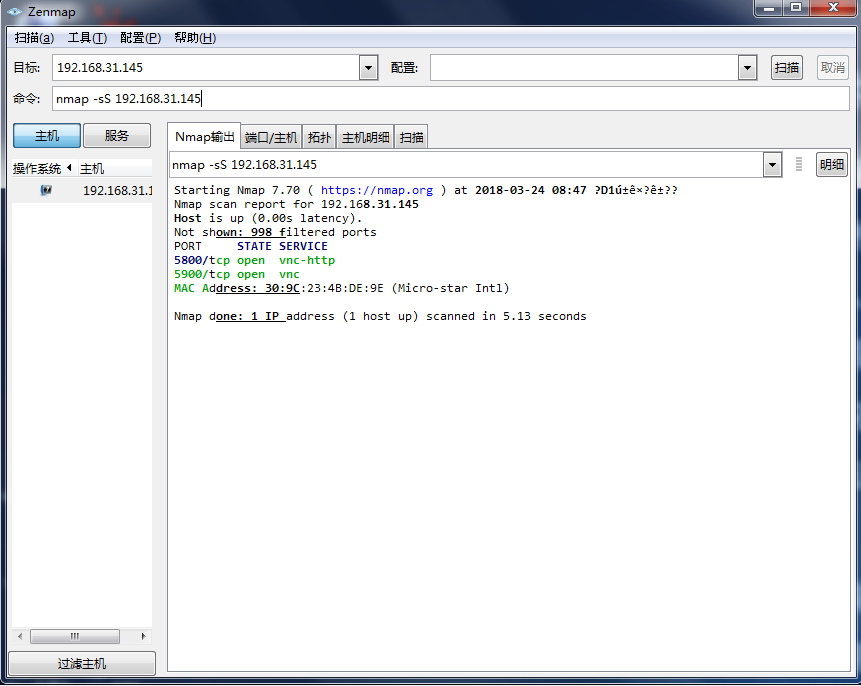Click the 5800/tcp open vnc-http line
Image resolution: width=861 pixels, height=686 pixels.
(254, 260)
